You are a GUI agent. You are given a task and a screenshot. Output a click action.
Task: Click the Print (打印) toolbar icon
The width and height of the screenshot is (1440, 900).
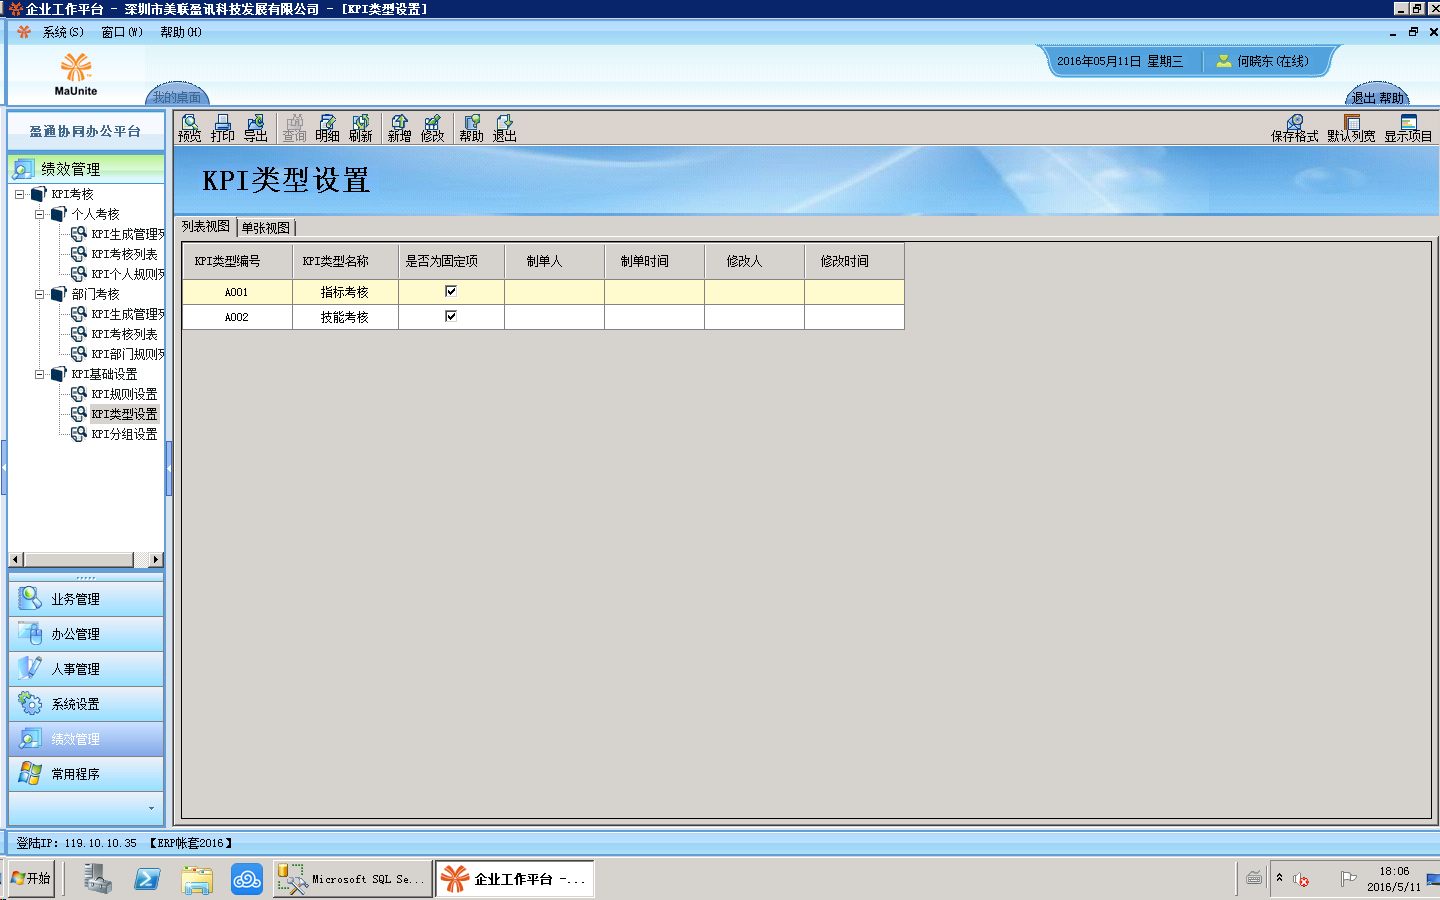click(x=223, y=128)
